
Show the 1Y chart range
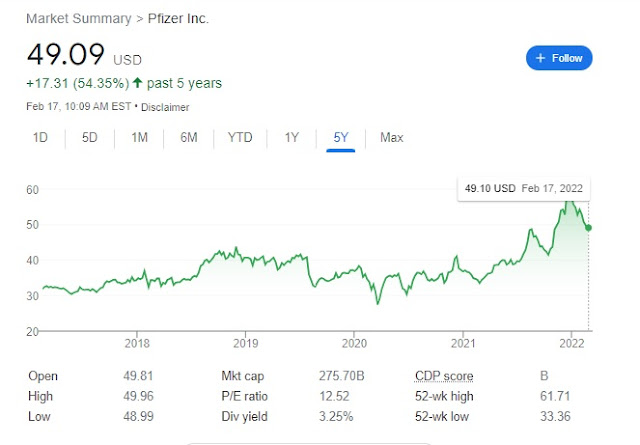point(291,138)
